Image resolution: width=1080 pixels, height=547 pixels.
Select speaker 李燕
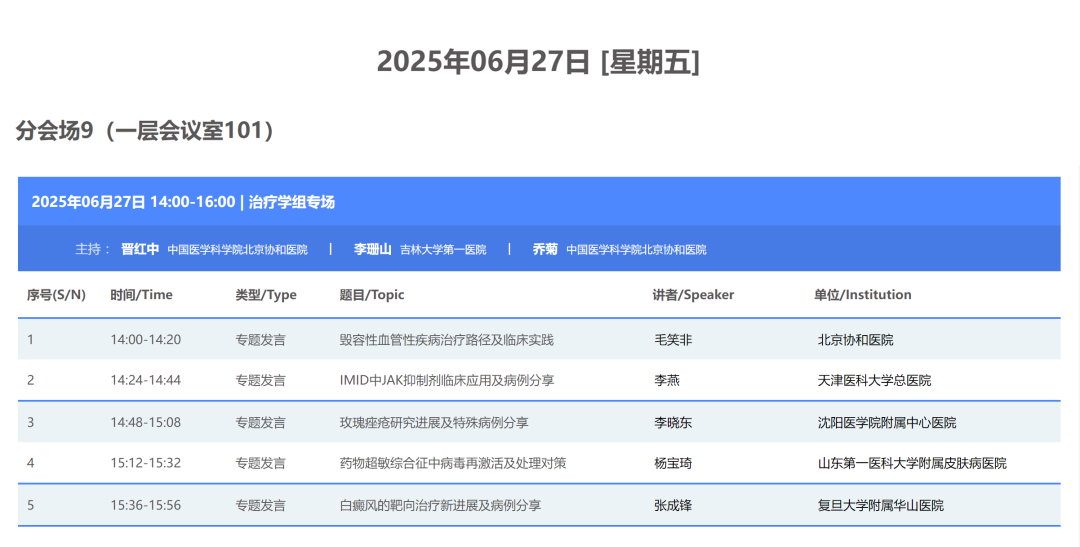coord(667,380)
